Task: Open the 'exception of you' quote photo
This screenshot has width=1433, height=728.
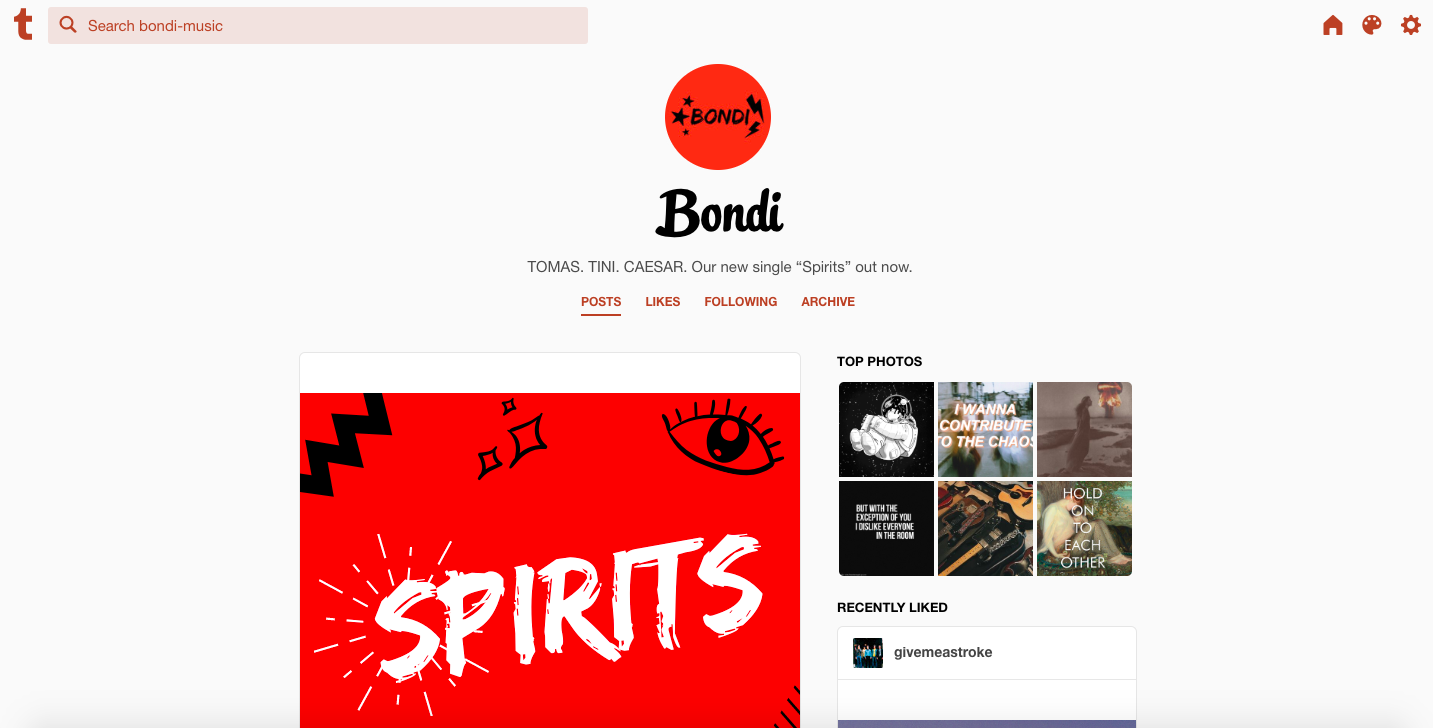Action: tap(886, 528)
